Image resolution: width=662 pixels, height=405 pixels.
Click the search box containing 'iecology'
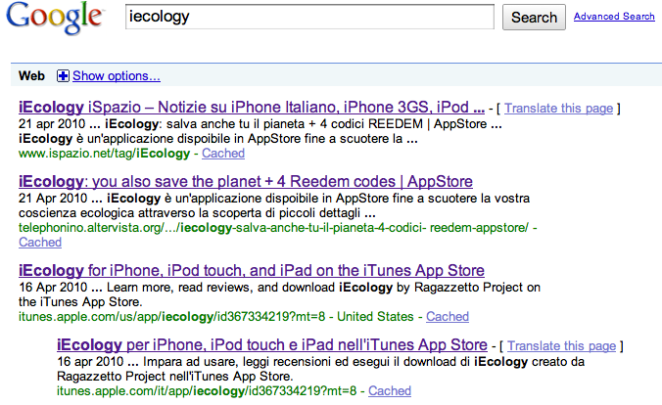308,17
